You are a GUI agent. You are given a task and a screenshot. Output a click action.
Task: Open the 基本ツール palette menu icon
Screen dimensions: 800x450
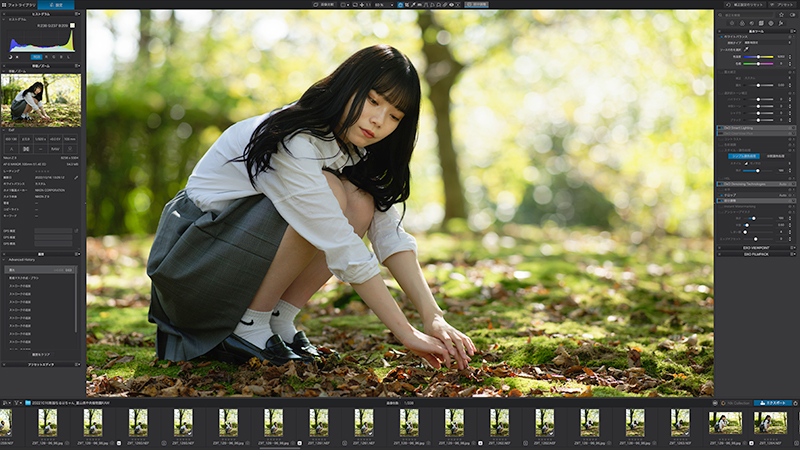[793, 31]
